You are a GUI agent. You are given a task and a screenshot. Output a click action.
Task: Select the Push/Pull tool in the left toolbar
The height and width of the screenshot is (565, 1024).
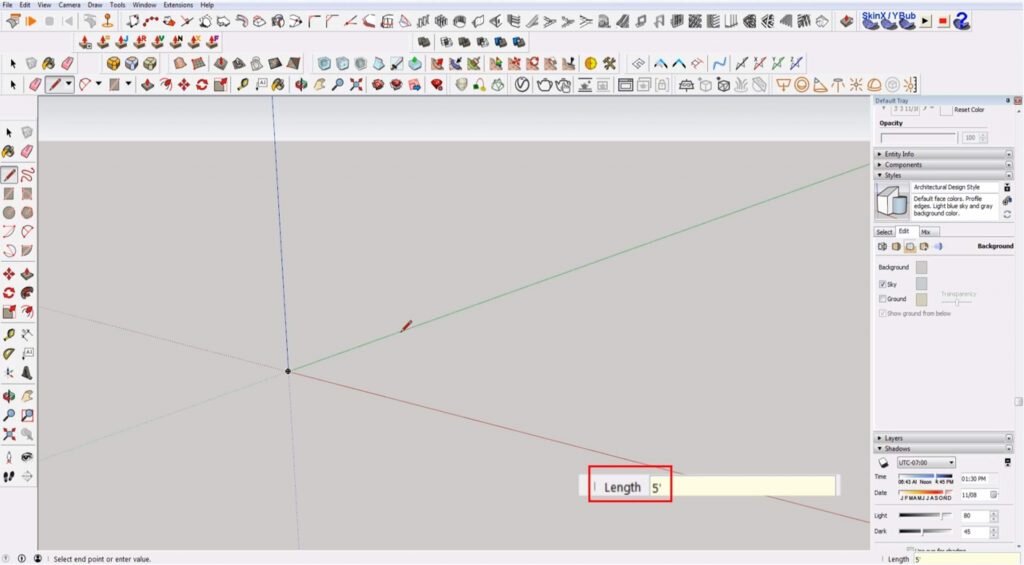27,274
